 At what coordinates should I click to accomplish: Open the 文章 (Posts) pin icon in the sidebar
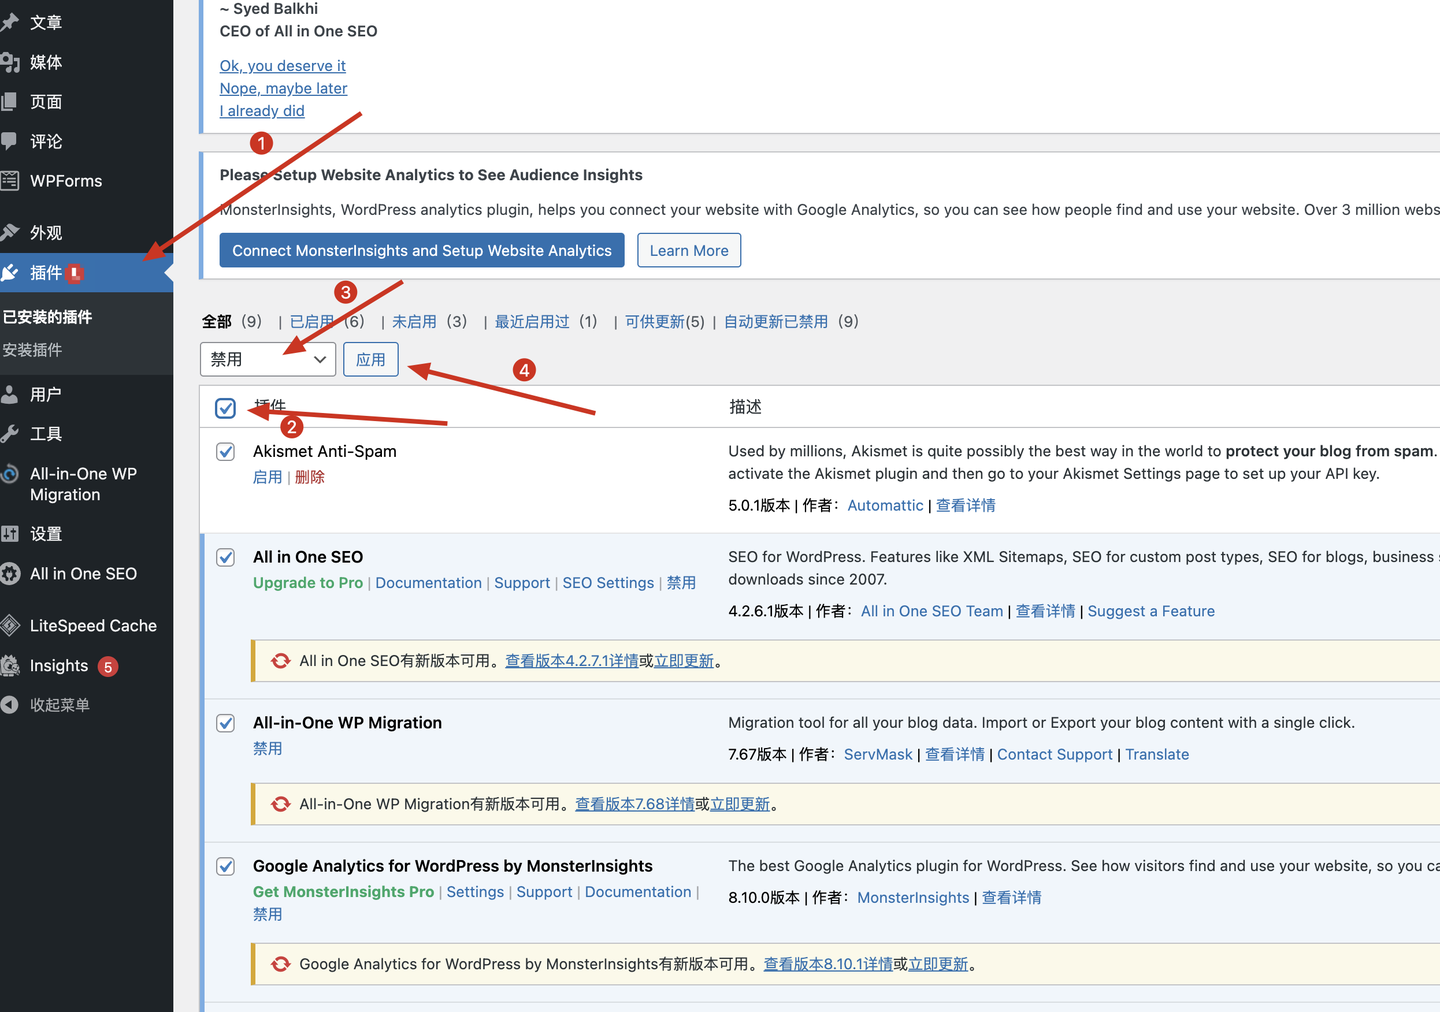coord(10,22)
